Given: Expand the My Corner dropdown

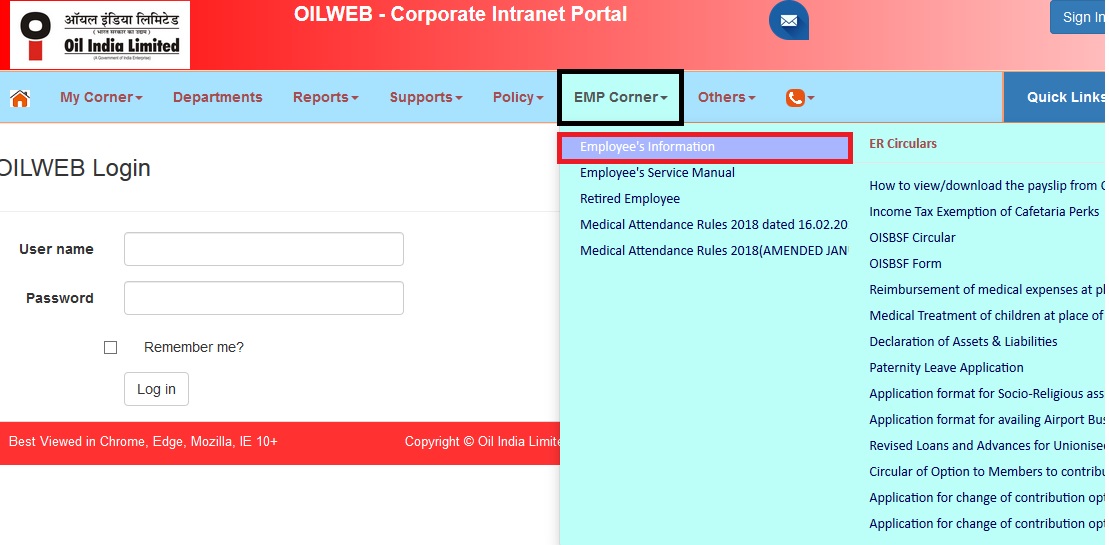Looking at the screenshot, I should pyautogui.click(x=101, y=98).
